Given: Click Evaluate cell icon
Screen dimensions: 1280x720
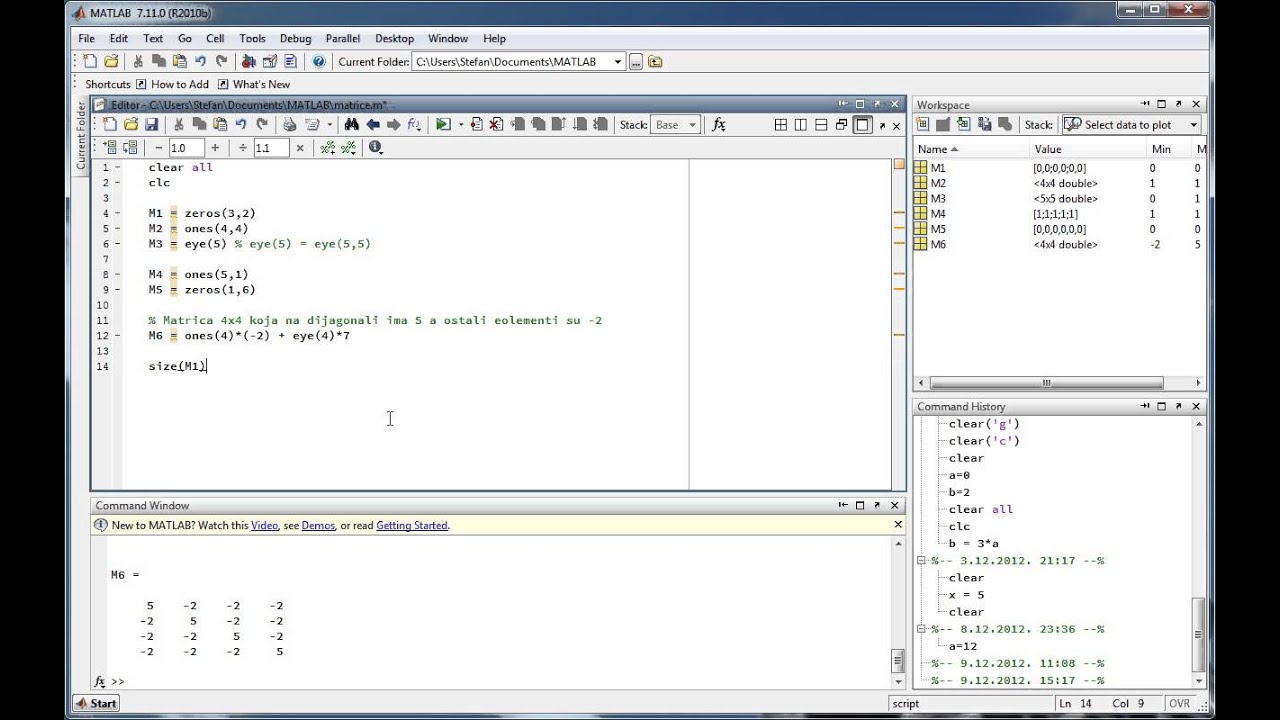Looking at the screenshot, I should pos(110,147).
